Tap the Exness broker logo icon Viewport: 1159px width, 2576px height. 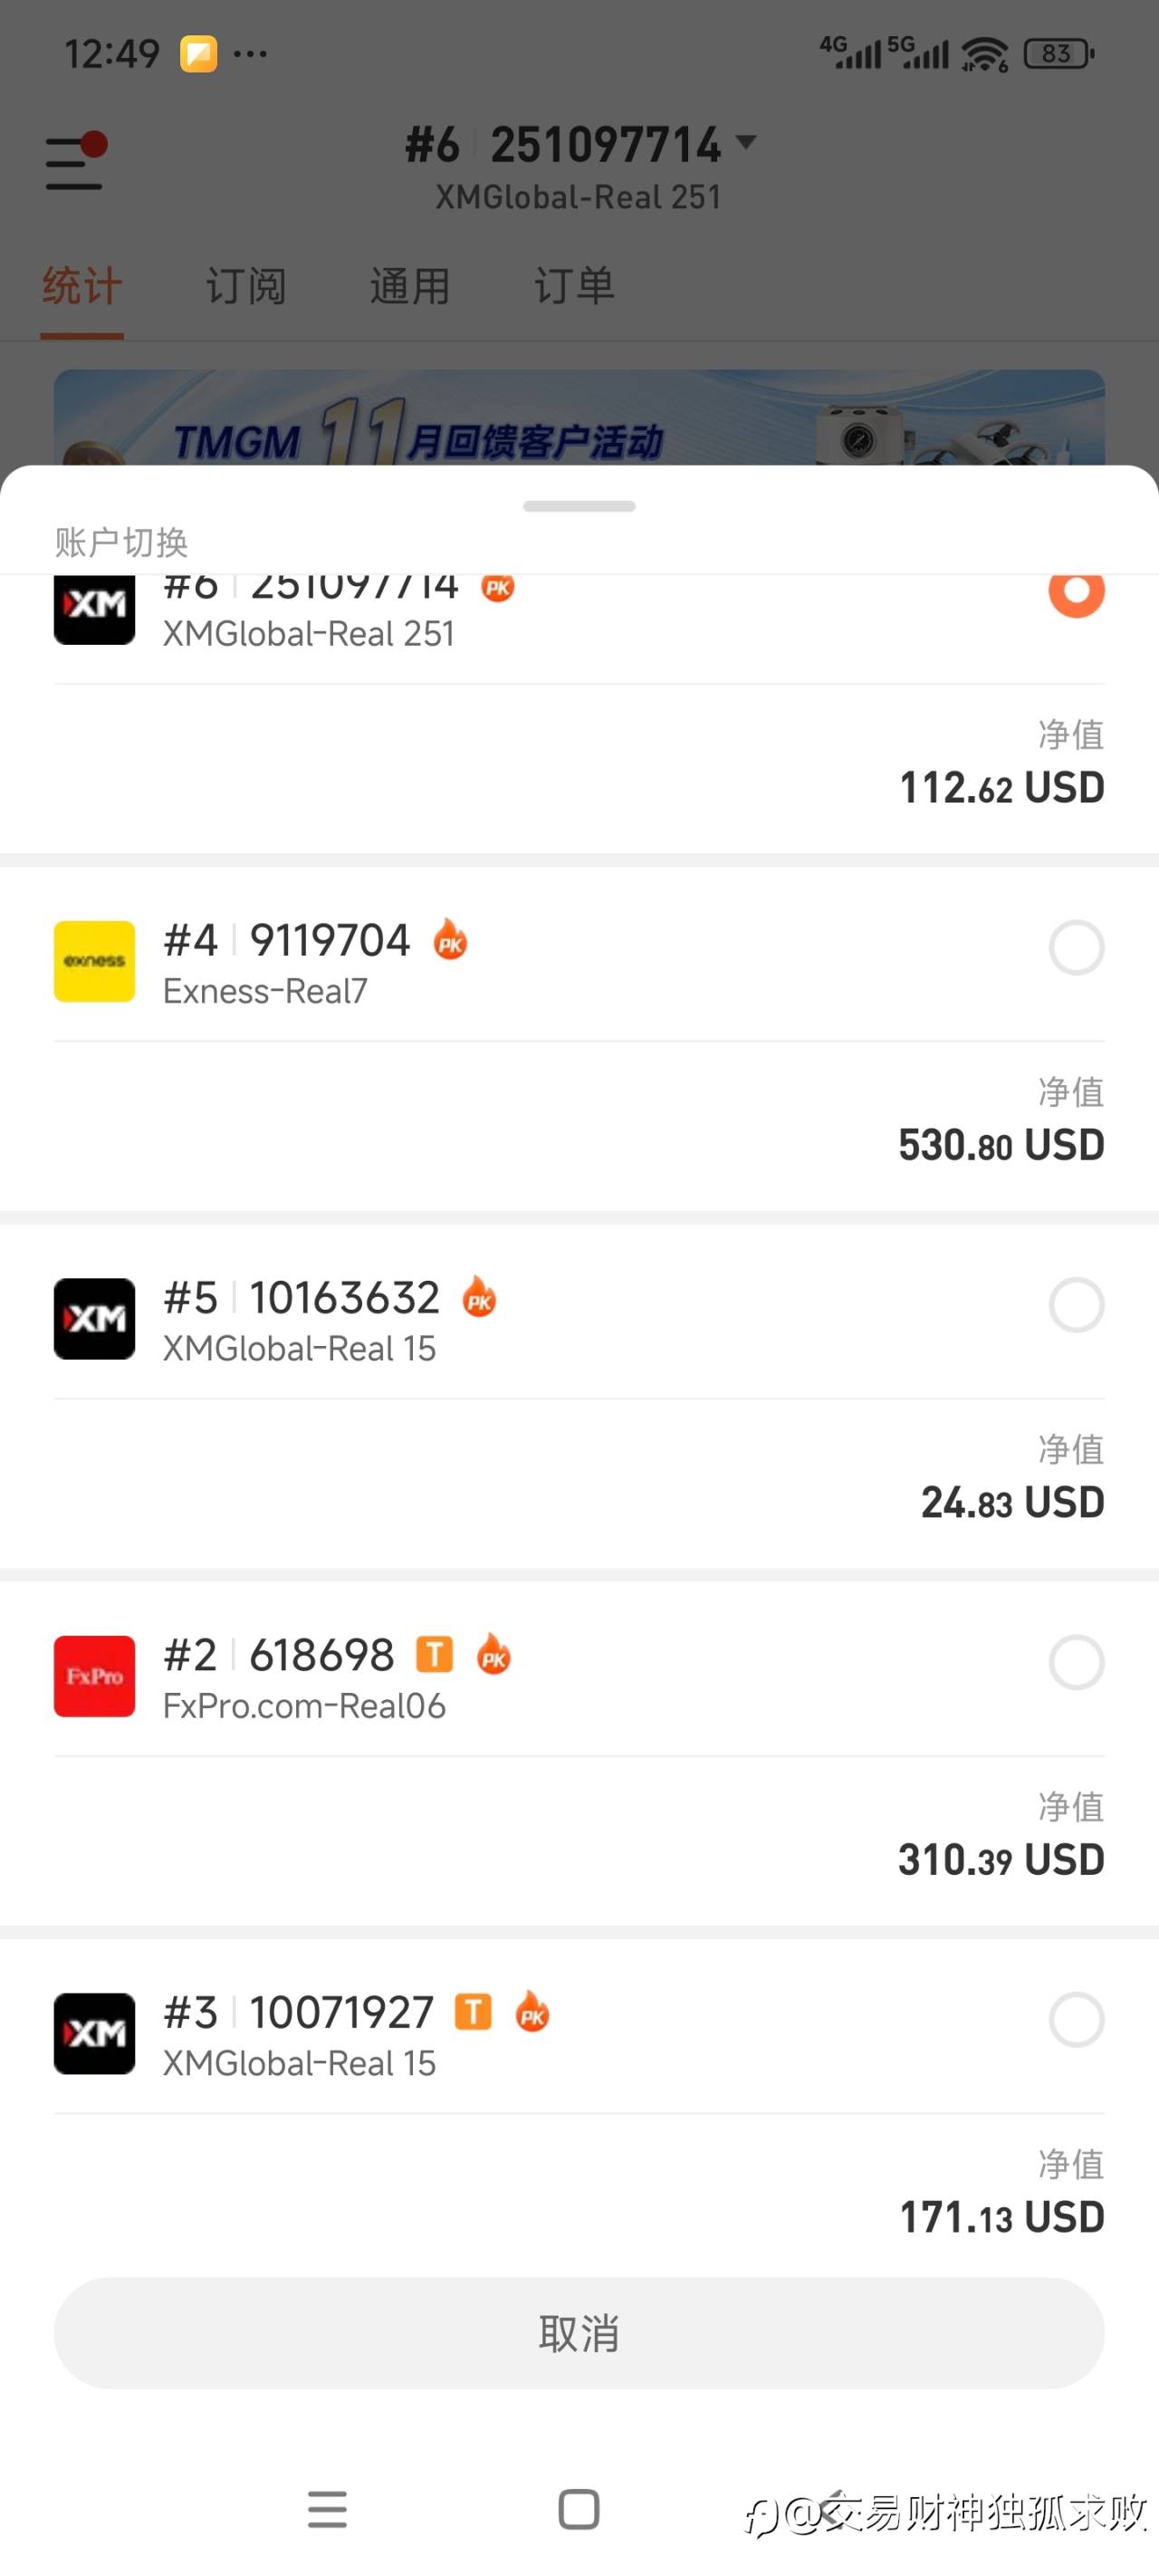(94, 961)
